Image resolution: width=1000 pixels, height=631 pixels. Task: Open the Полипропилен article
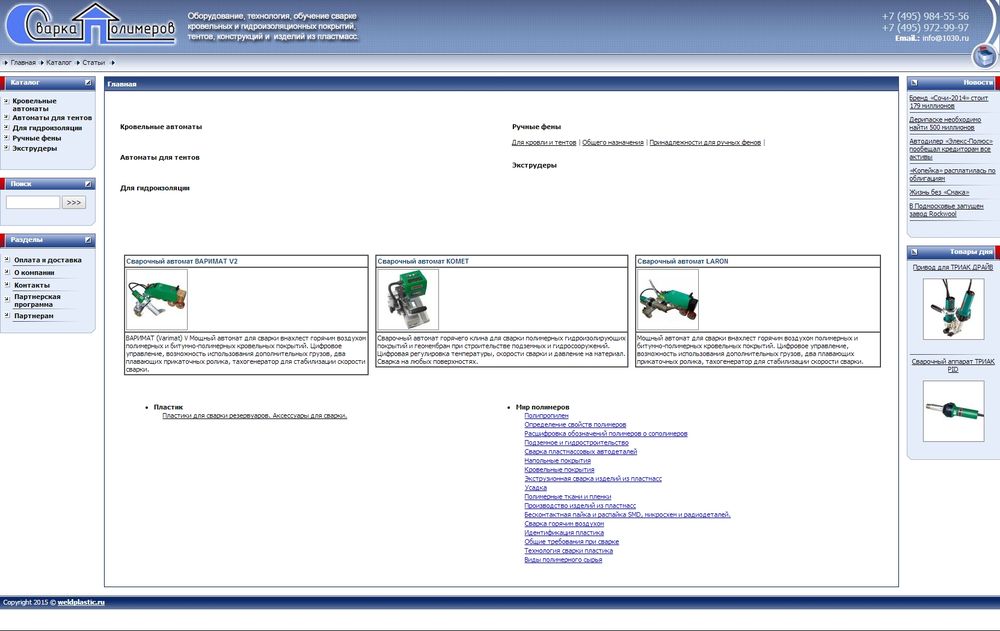[546, 415]
